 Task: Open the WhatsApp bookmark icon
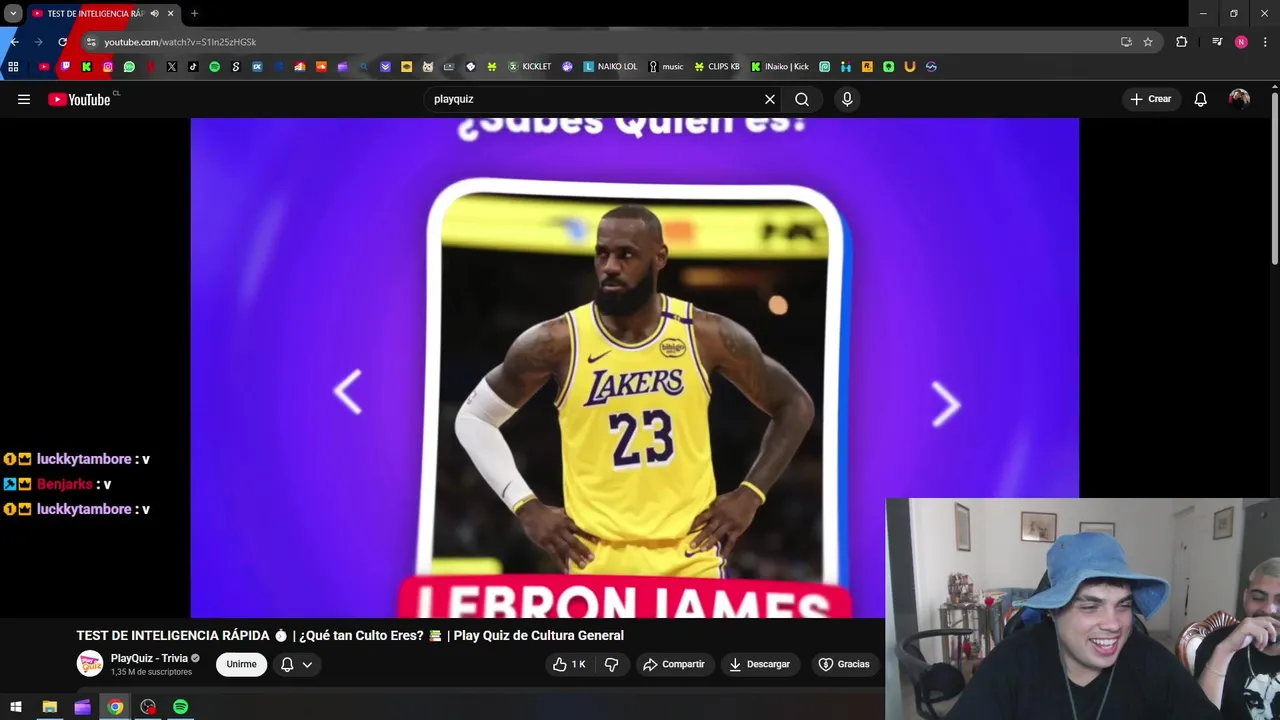click(129, 67)
